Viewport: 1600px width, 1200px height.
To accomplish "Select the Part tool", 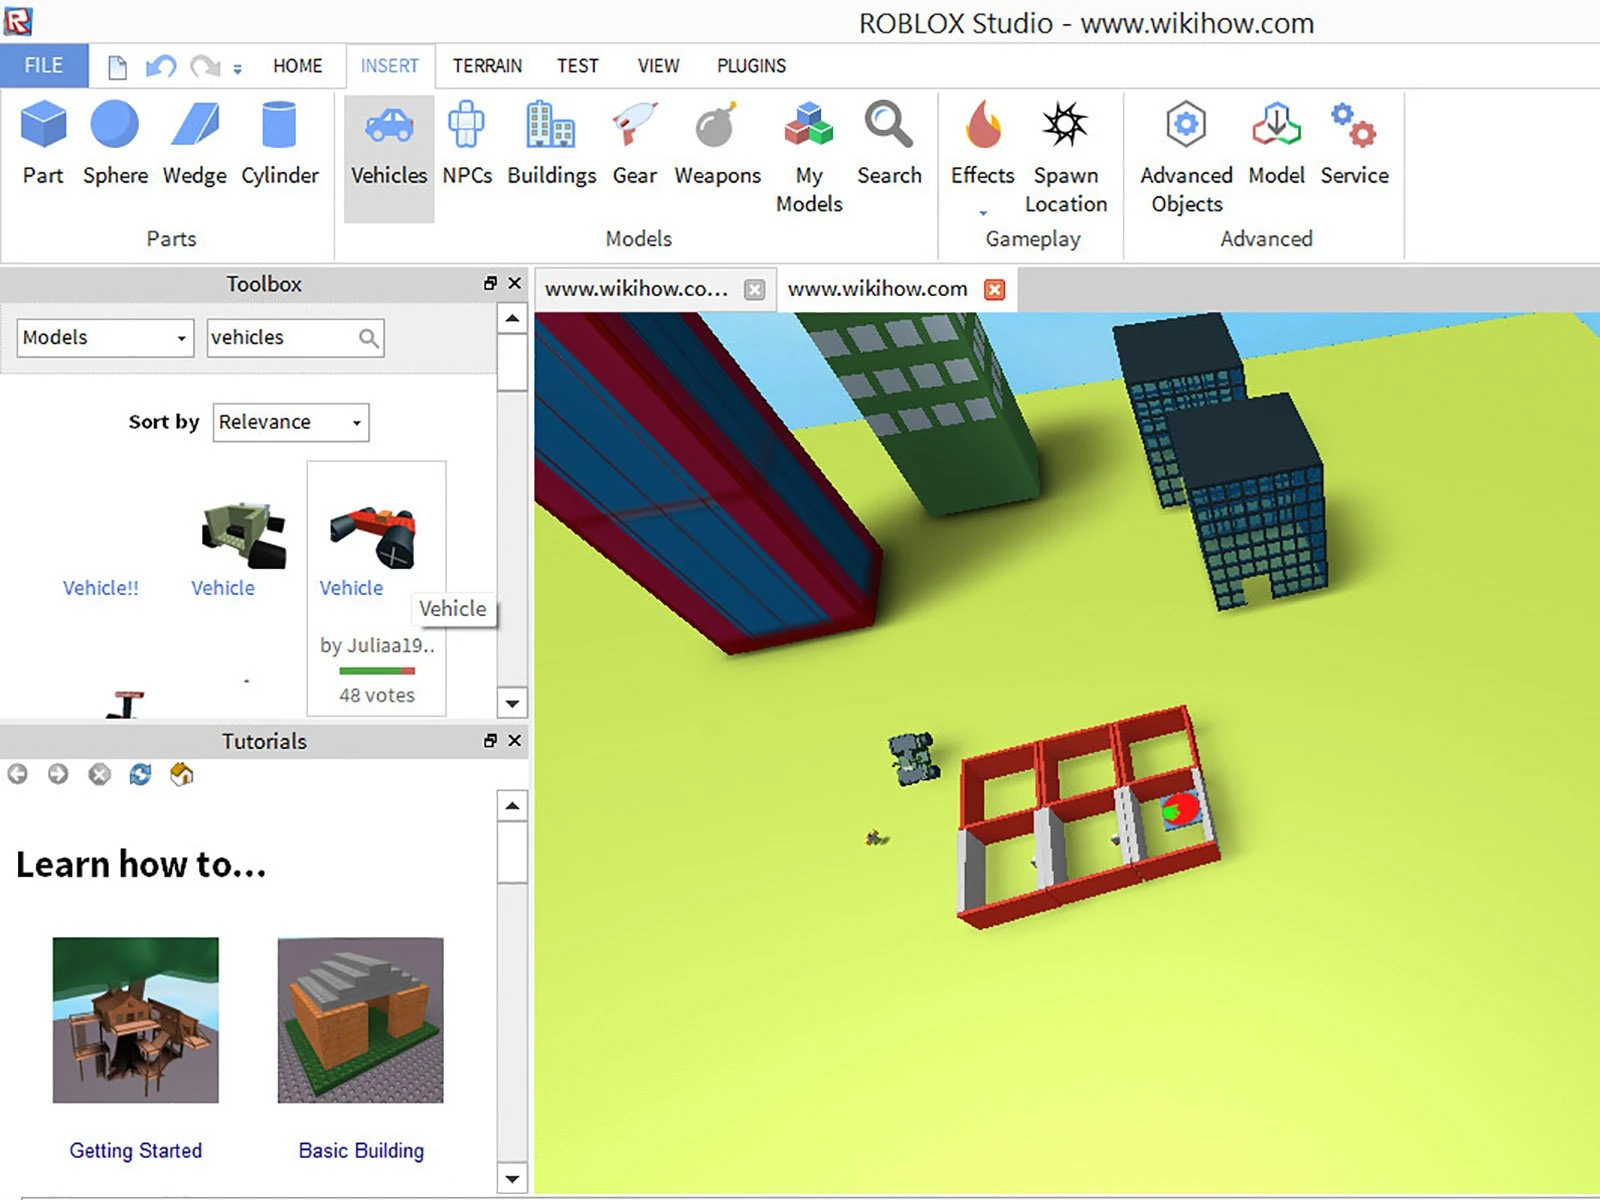I will pyautogui.click(x=42, y=145).
